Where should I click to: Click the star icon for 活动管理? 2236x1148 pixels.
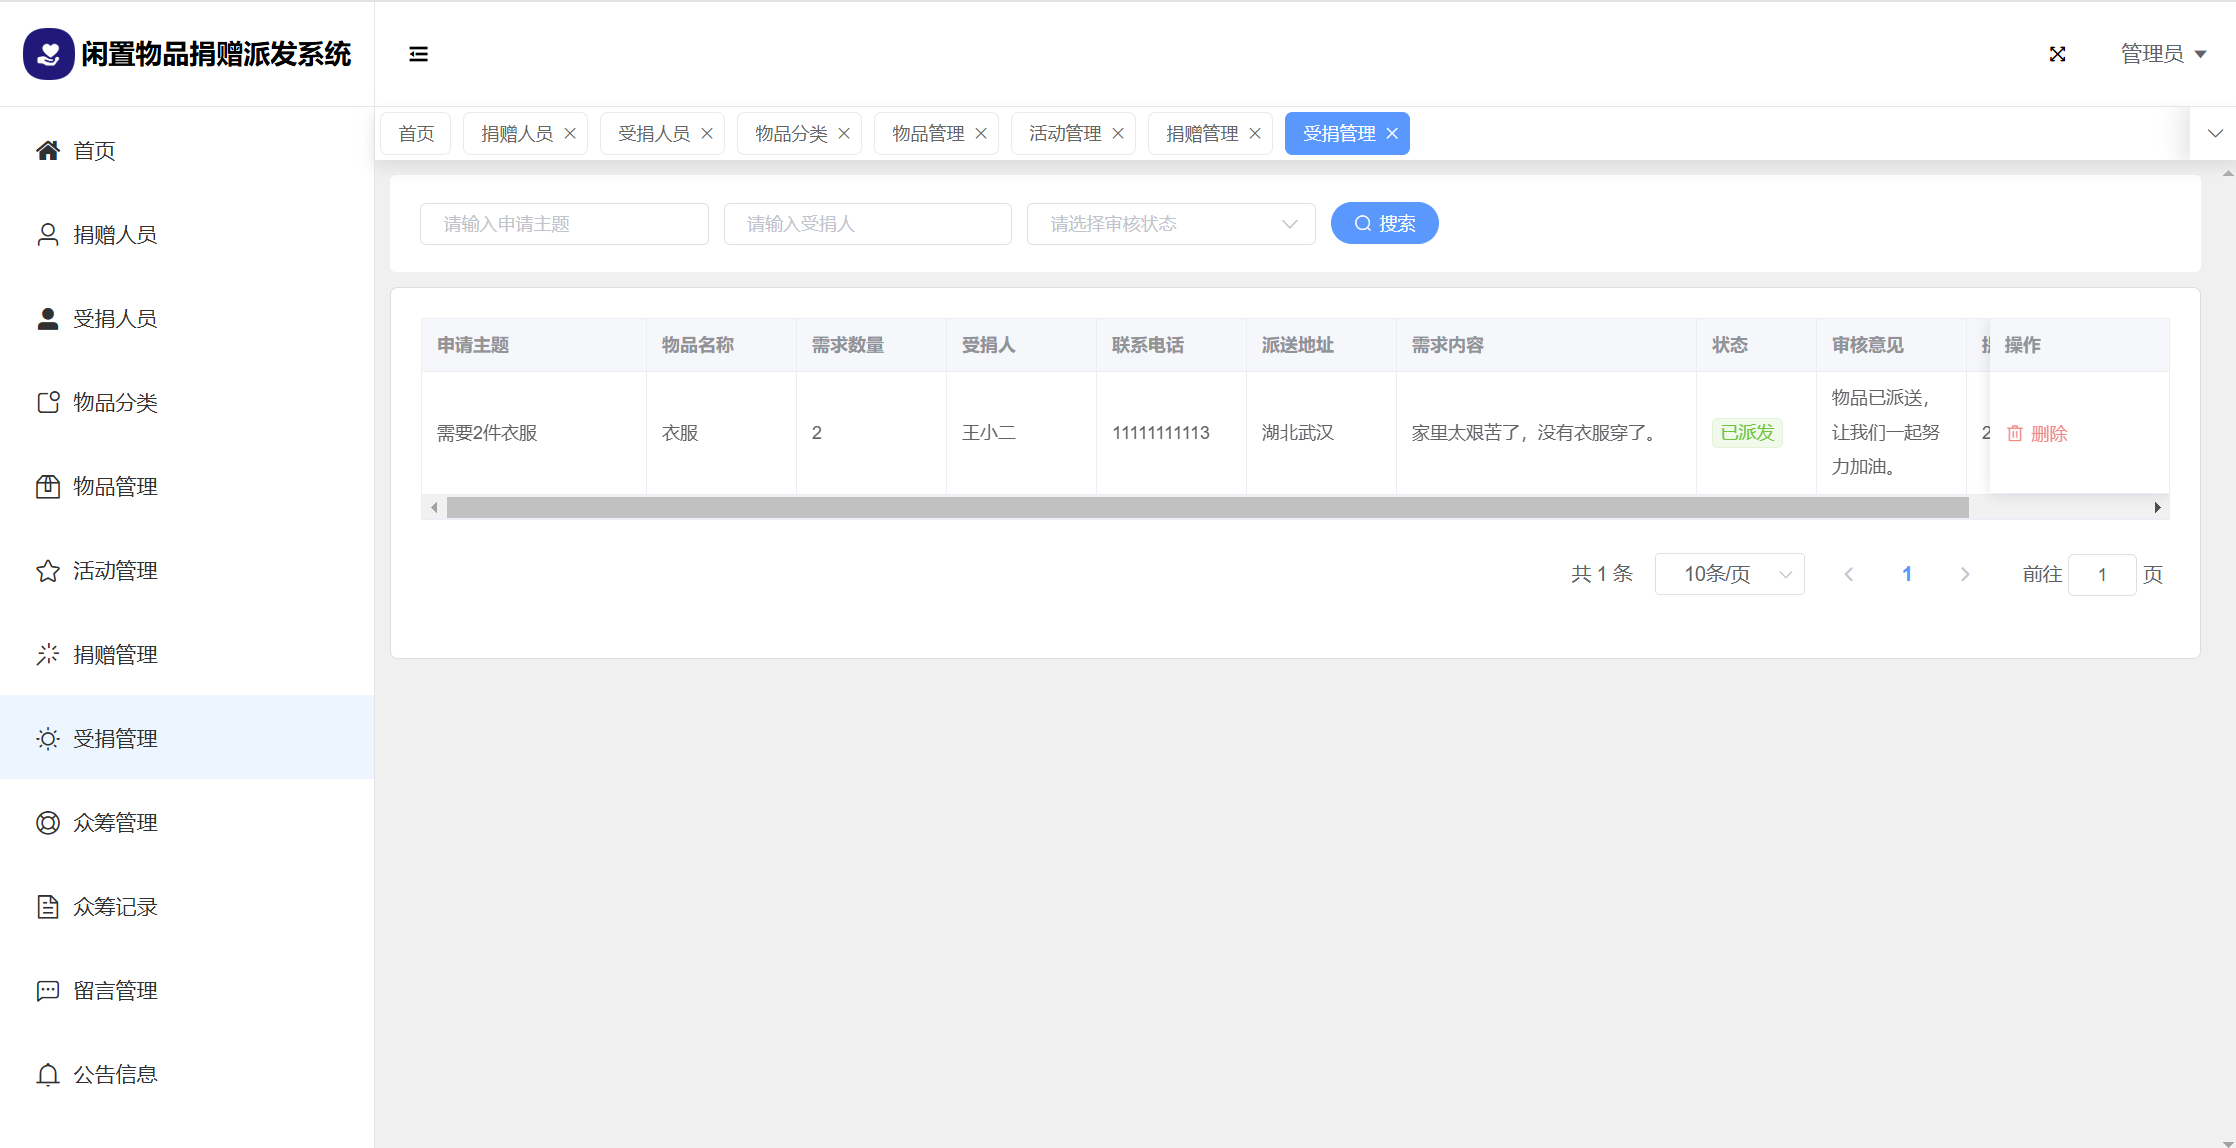coord(48,571)
